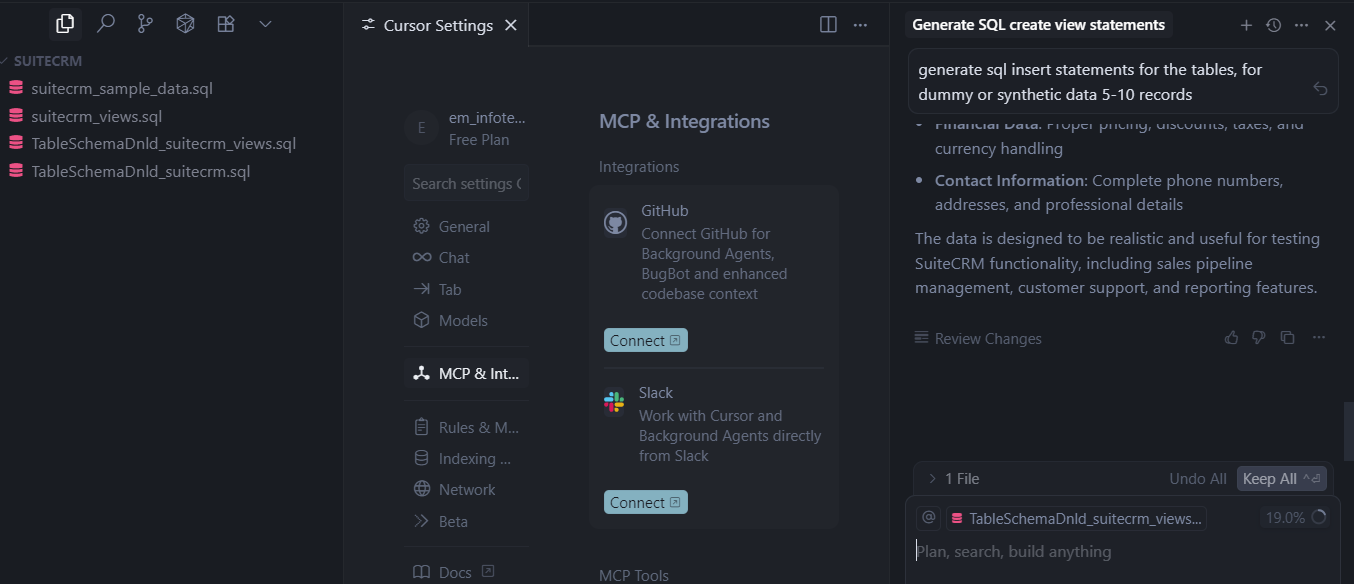This screenshot has height=584, width=1354.
Task: Select MCP & Integrations settings section
Action: (x=467, y=373)
